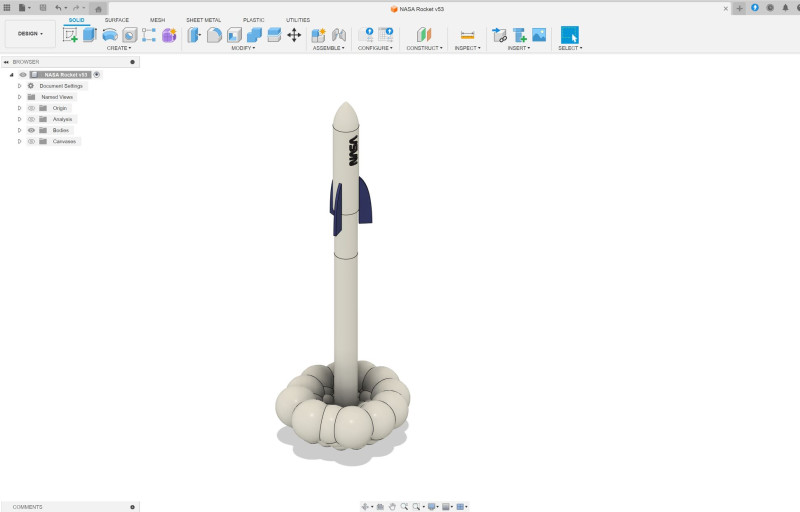Open a new design tab
Image resolution: width=800 pixels, height=512 pixels.
(x=739, y=9)
